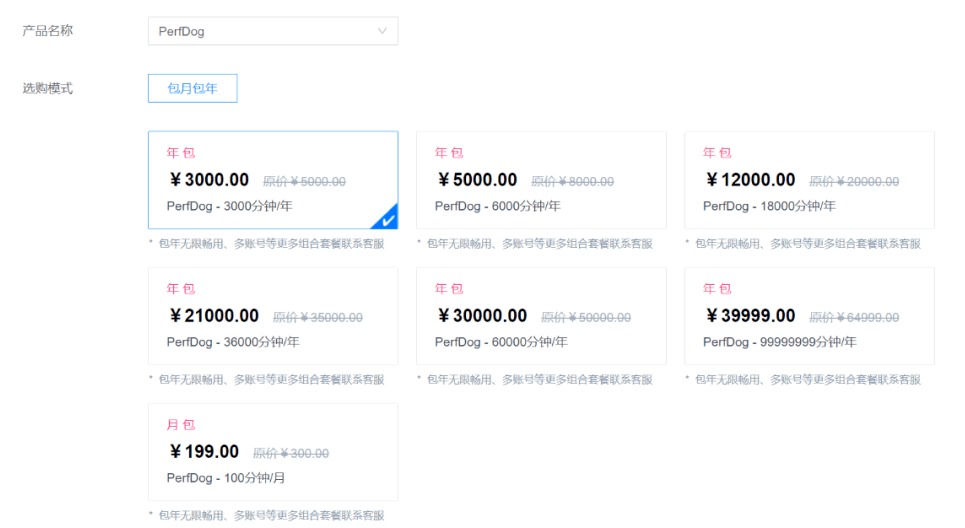The height and width of the screenshot is (528, 965).
Task: Click the 原价¥50000.00 original price text
Action: click(586, 318)
